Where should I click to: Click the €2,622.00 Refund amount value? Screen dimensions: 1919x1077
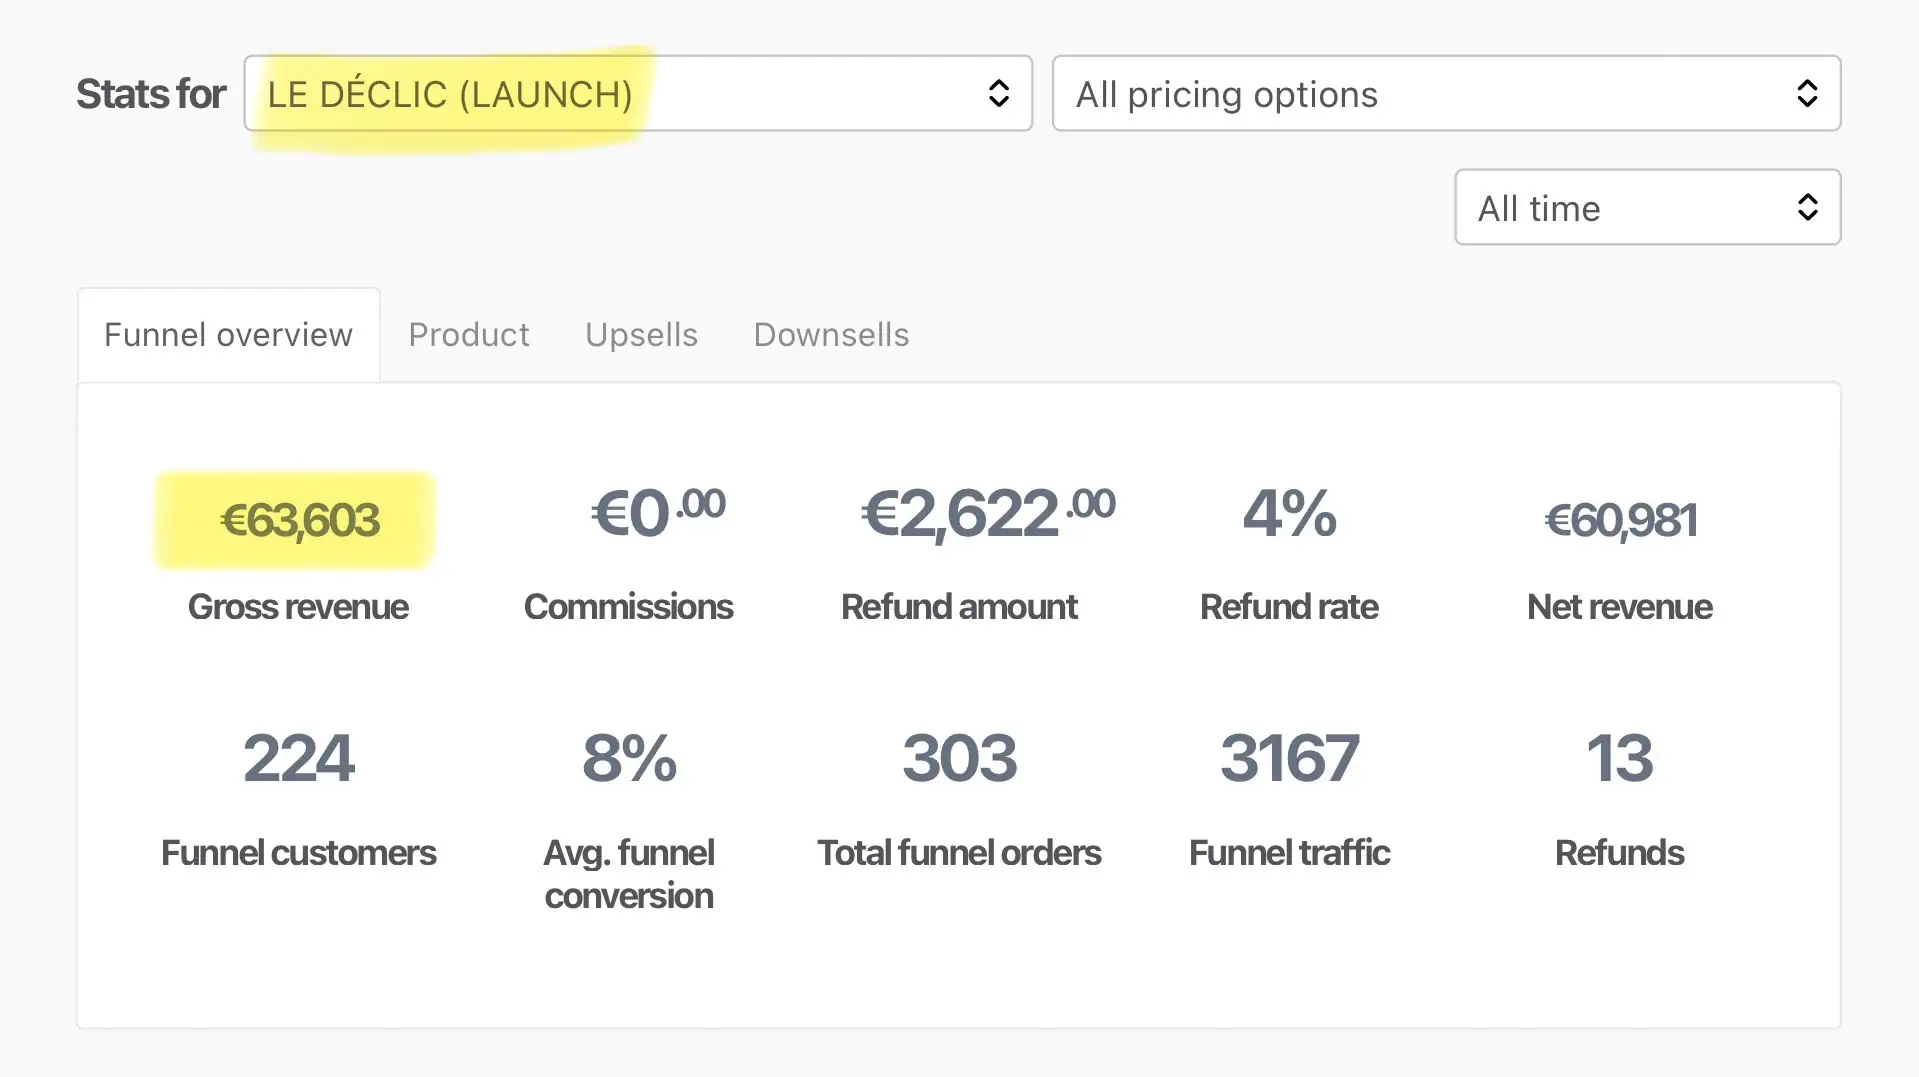pyautogui.click(x=987, y=513)
